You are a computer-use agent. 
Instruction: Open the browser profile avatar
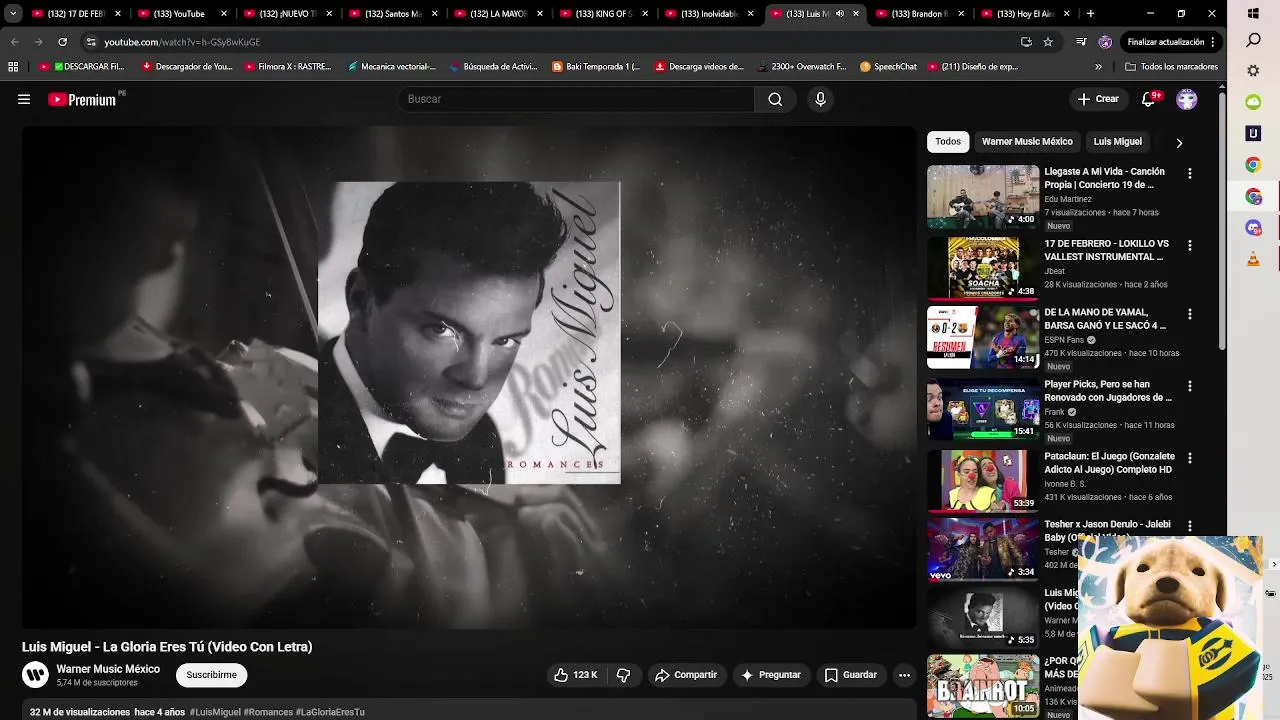point(1105,42)
